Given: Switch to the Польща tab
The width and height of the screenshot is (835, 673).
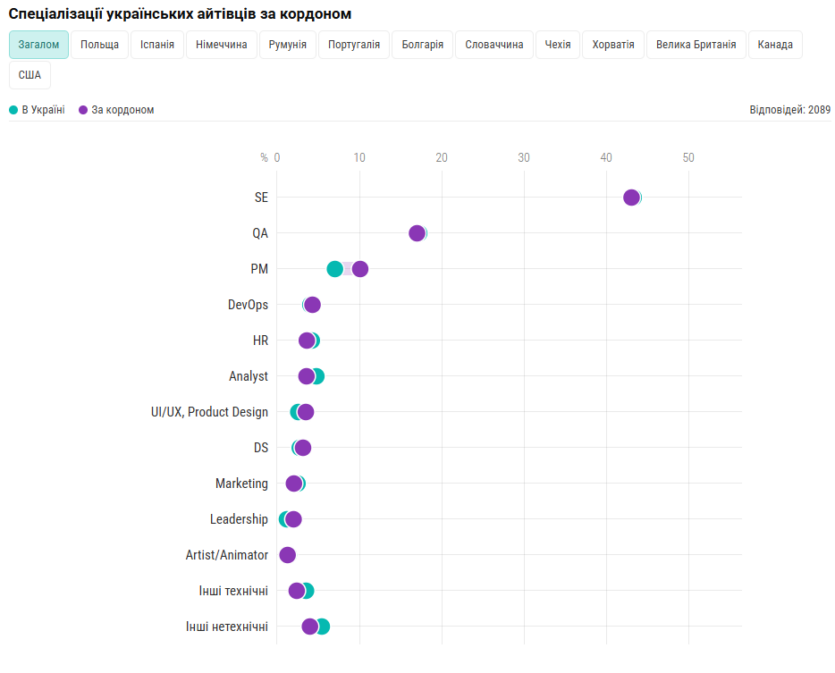Looking at the screenshot, I should [99, 45].
